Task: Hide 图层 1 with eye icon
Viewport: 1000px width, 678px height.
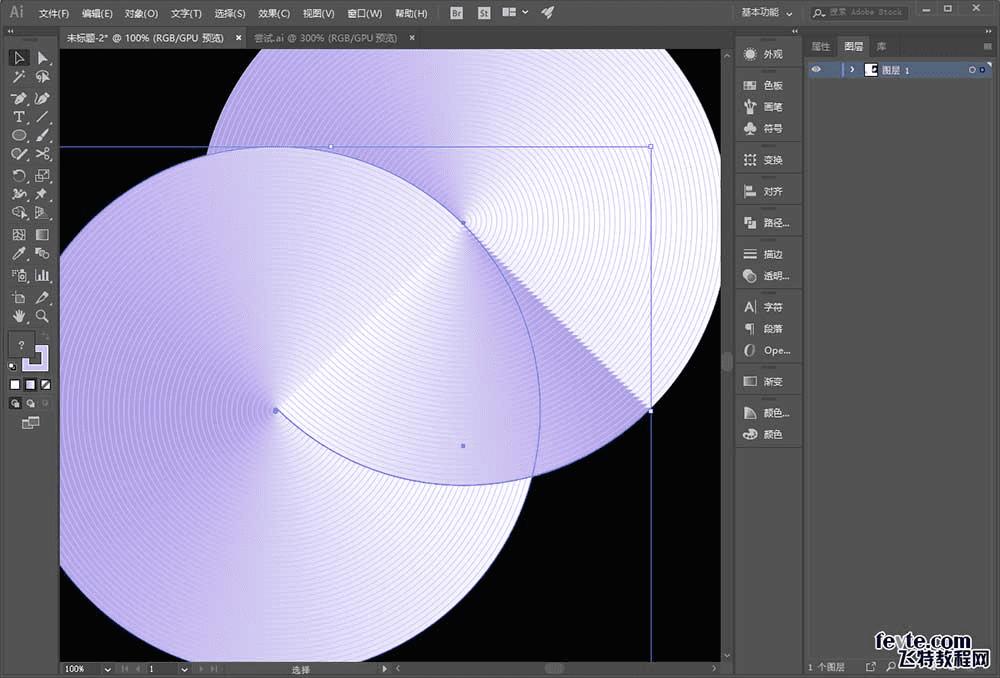Action: 816,70
